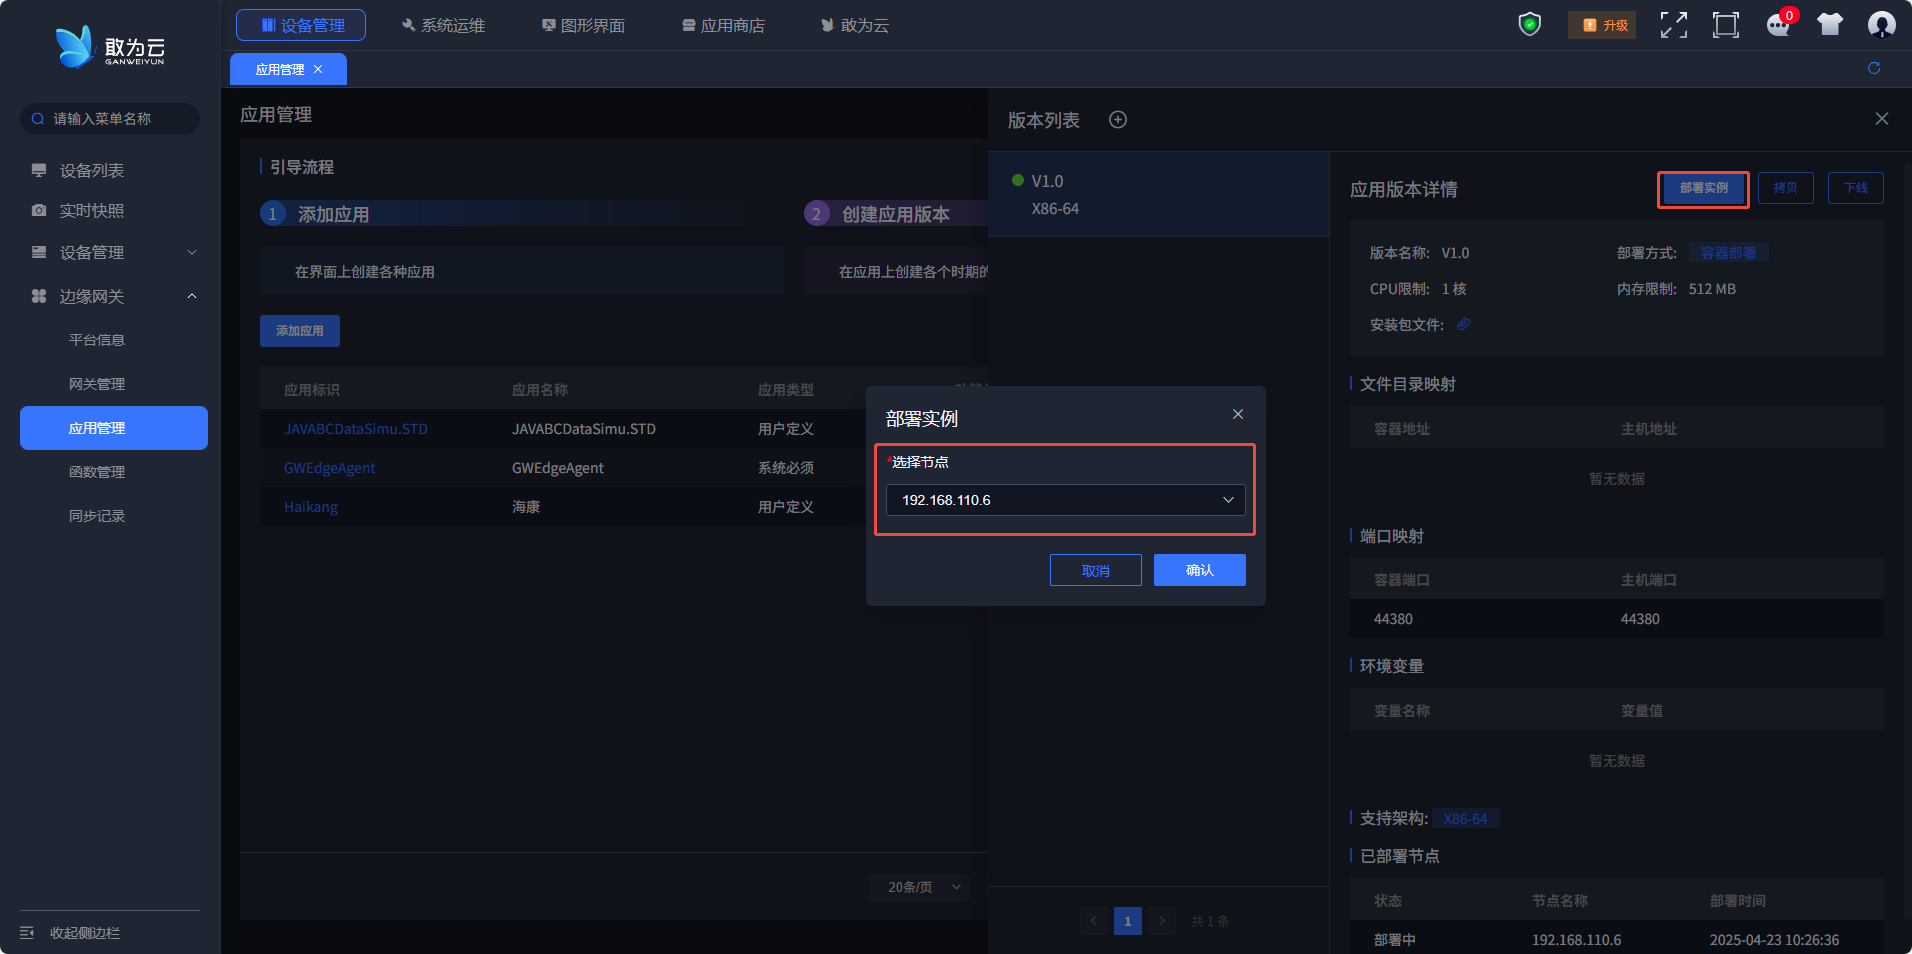Click deployed node name 192.168.110.6
The height and width of the screenshot is (954, 1912).
pyautogui.click(x=1576, y=940)
